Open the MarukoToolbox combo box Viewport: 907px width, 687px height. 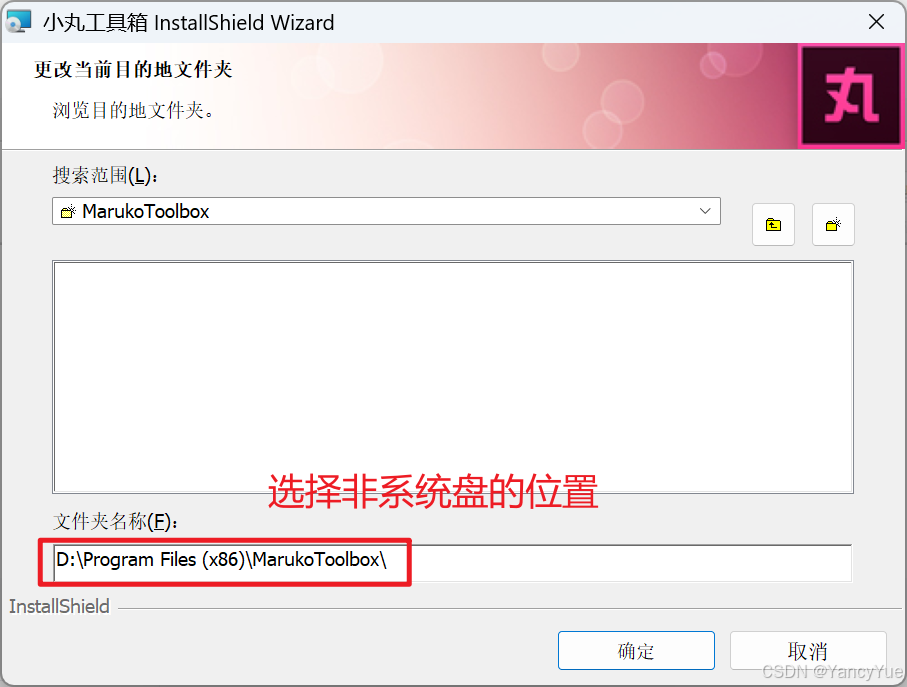click(386, 211)
